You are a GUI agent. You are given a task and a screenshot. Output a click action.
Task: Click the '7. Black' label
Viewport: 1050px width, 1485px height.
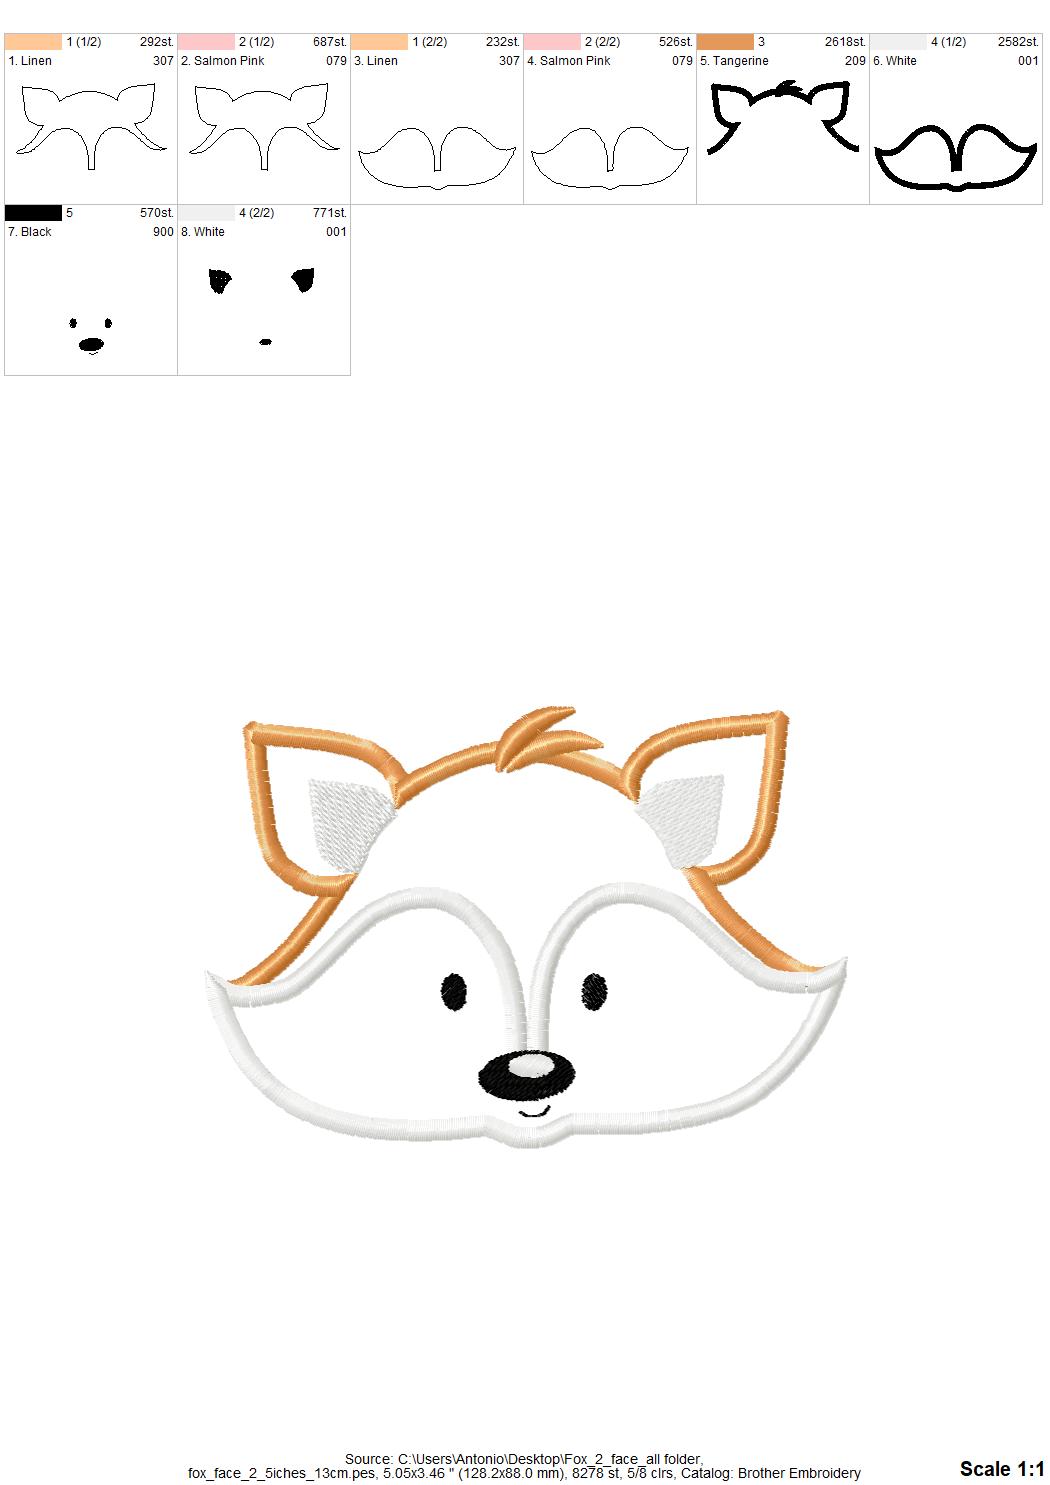pos(30,232)
